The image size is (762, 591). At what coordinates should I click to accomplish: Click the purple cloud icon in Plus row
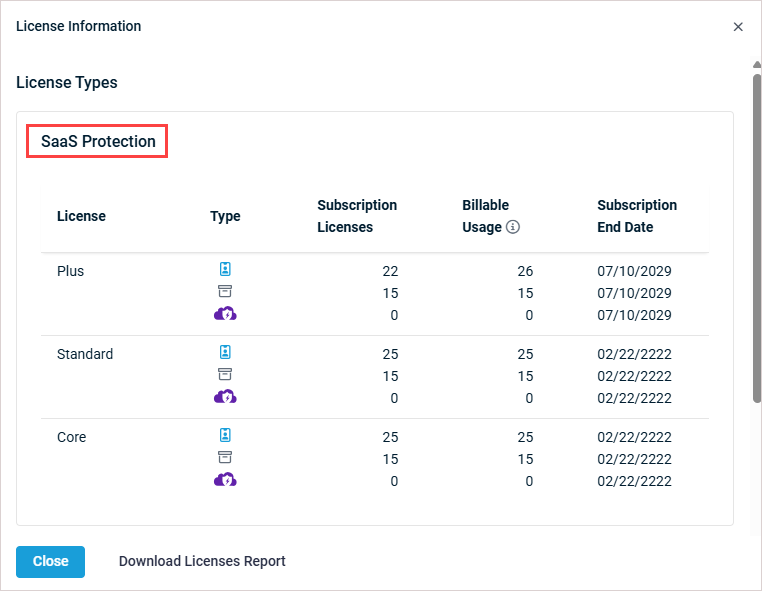225,314
